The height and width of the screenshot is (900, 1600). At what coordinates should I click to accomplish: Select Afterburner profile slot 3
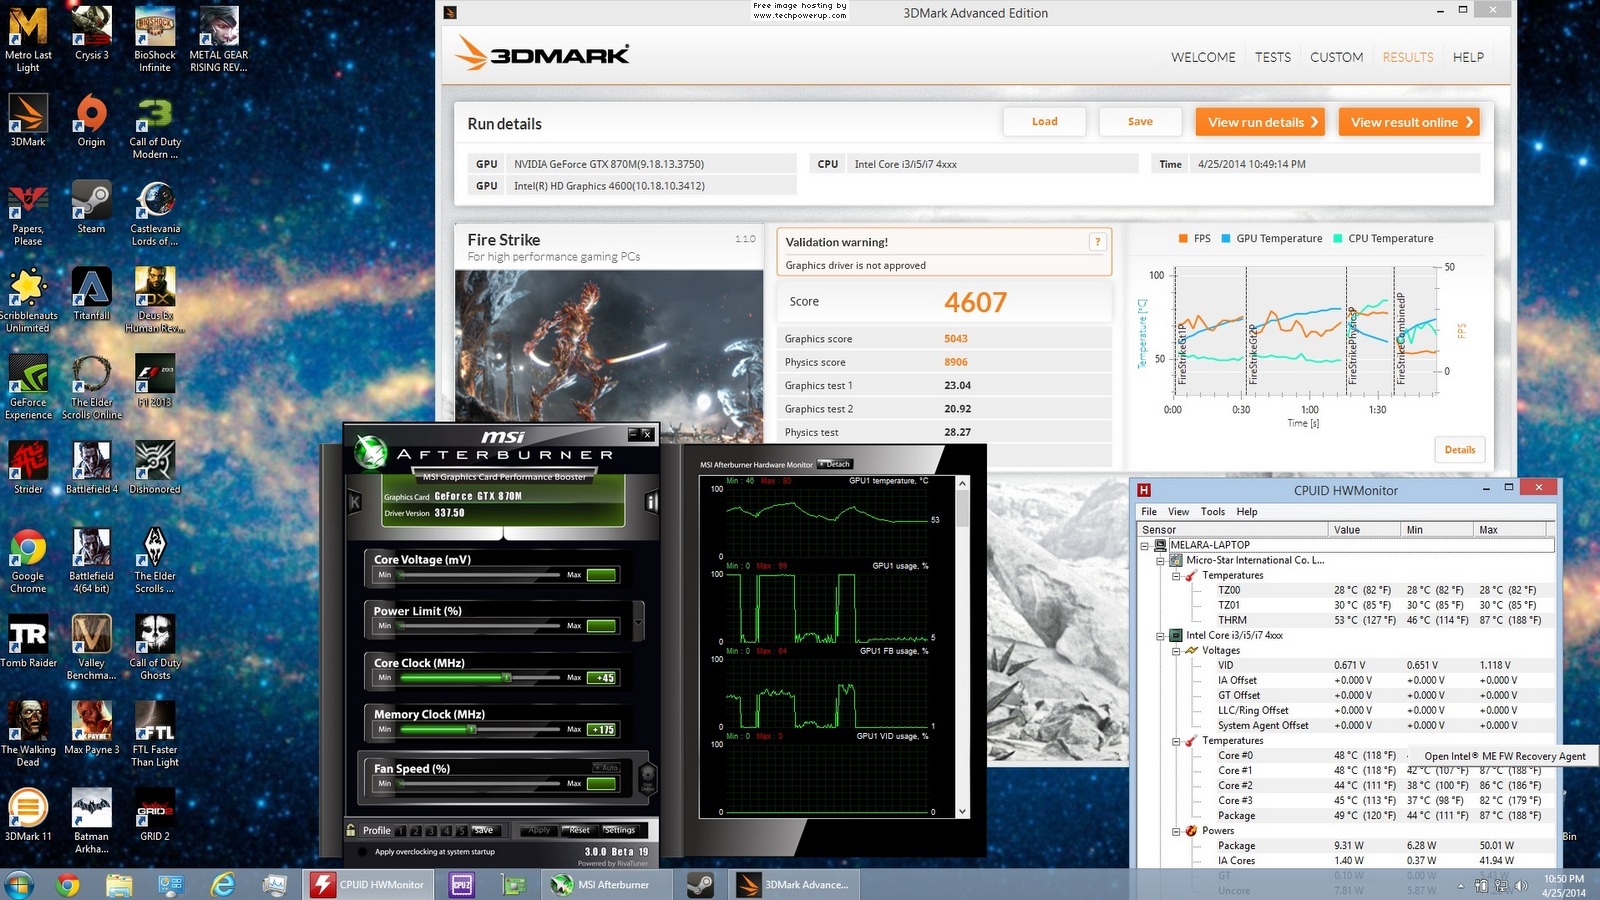pos(431,830)
